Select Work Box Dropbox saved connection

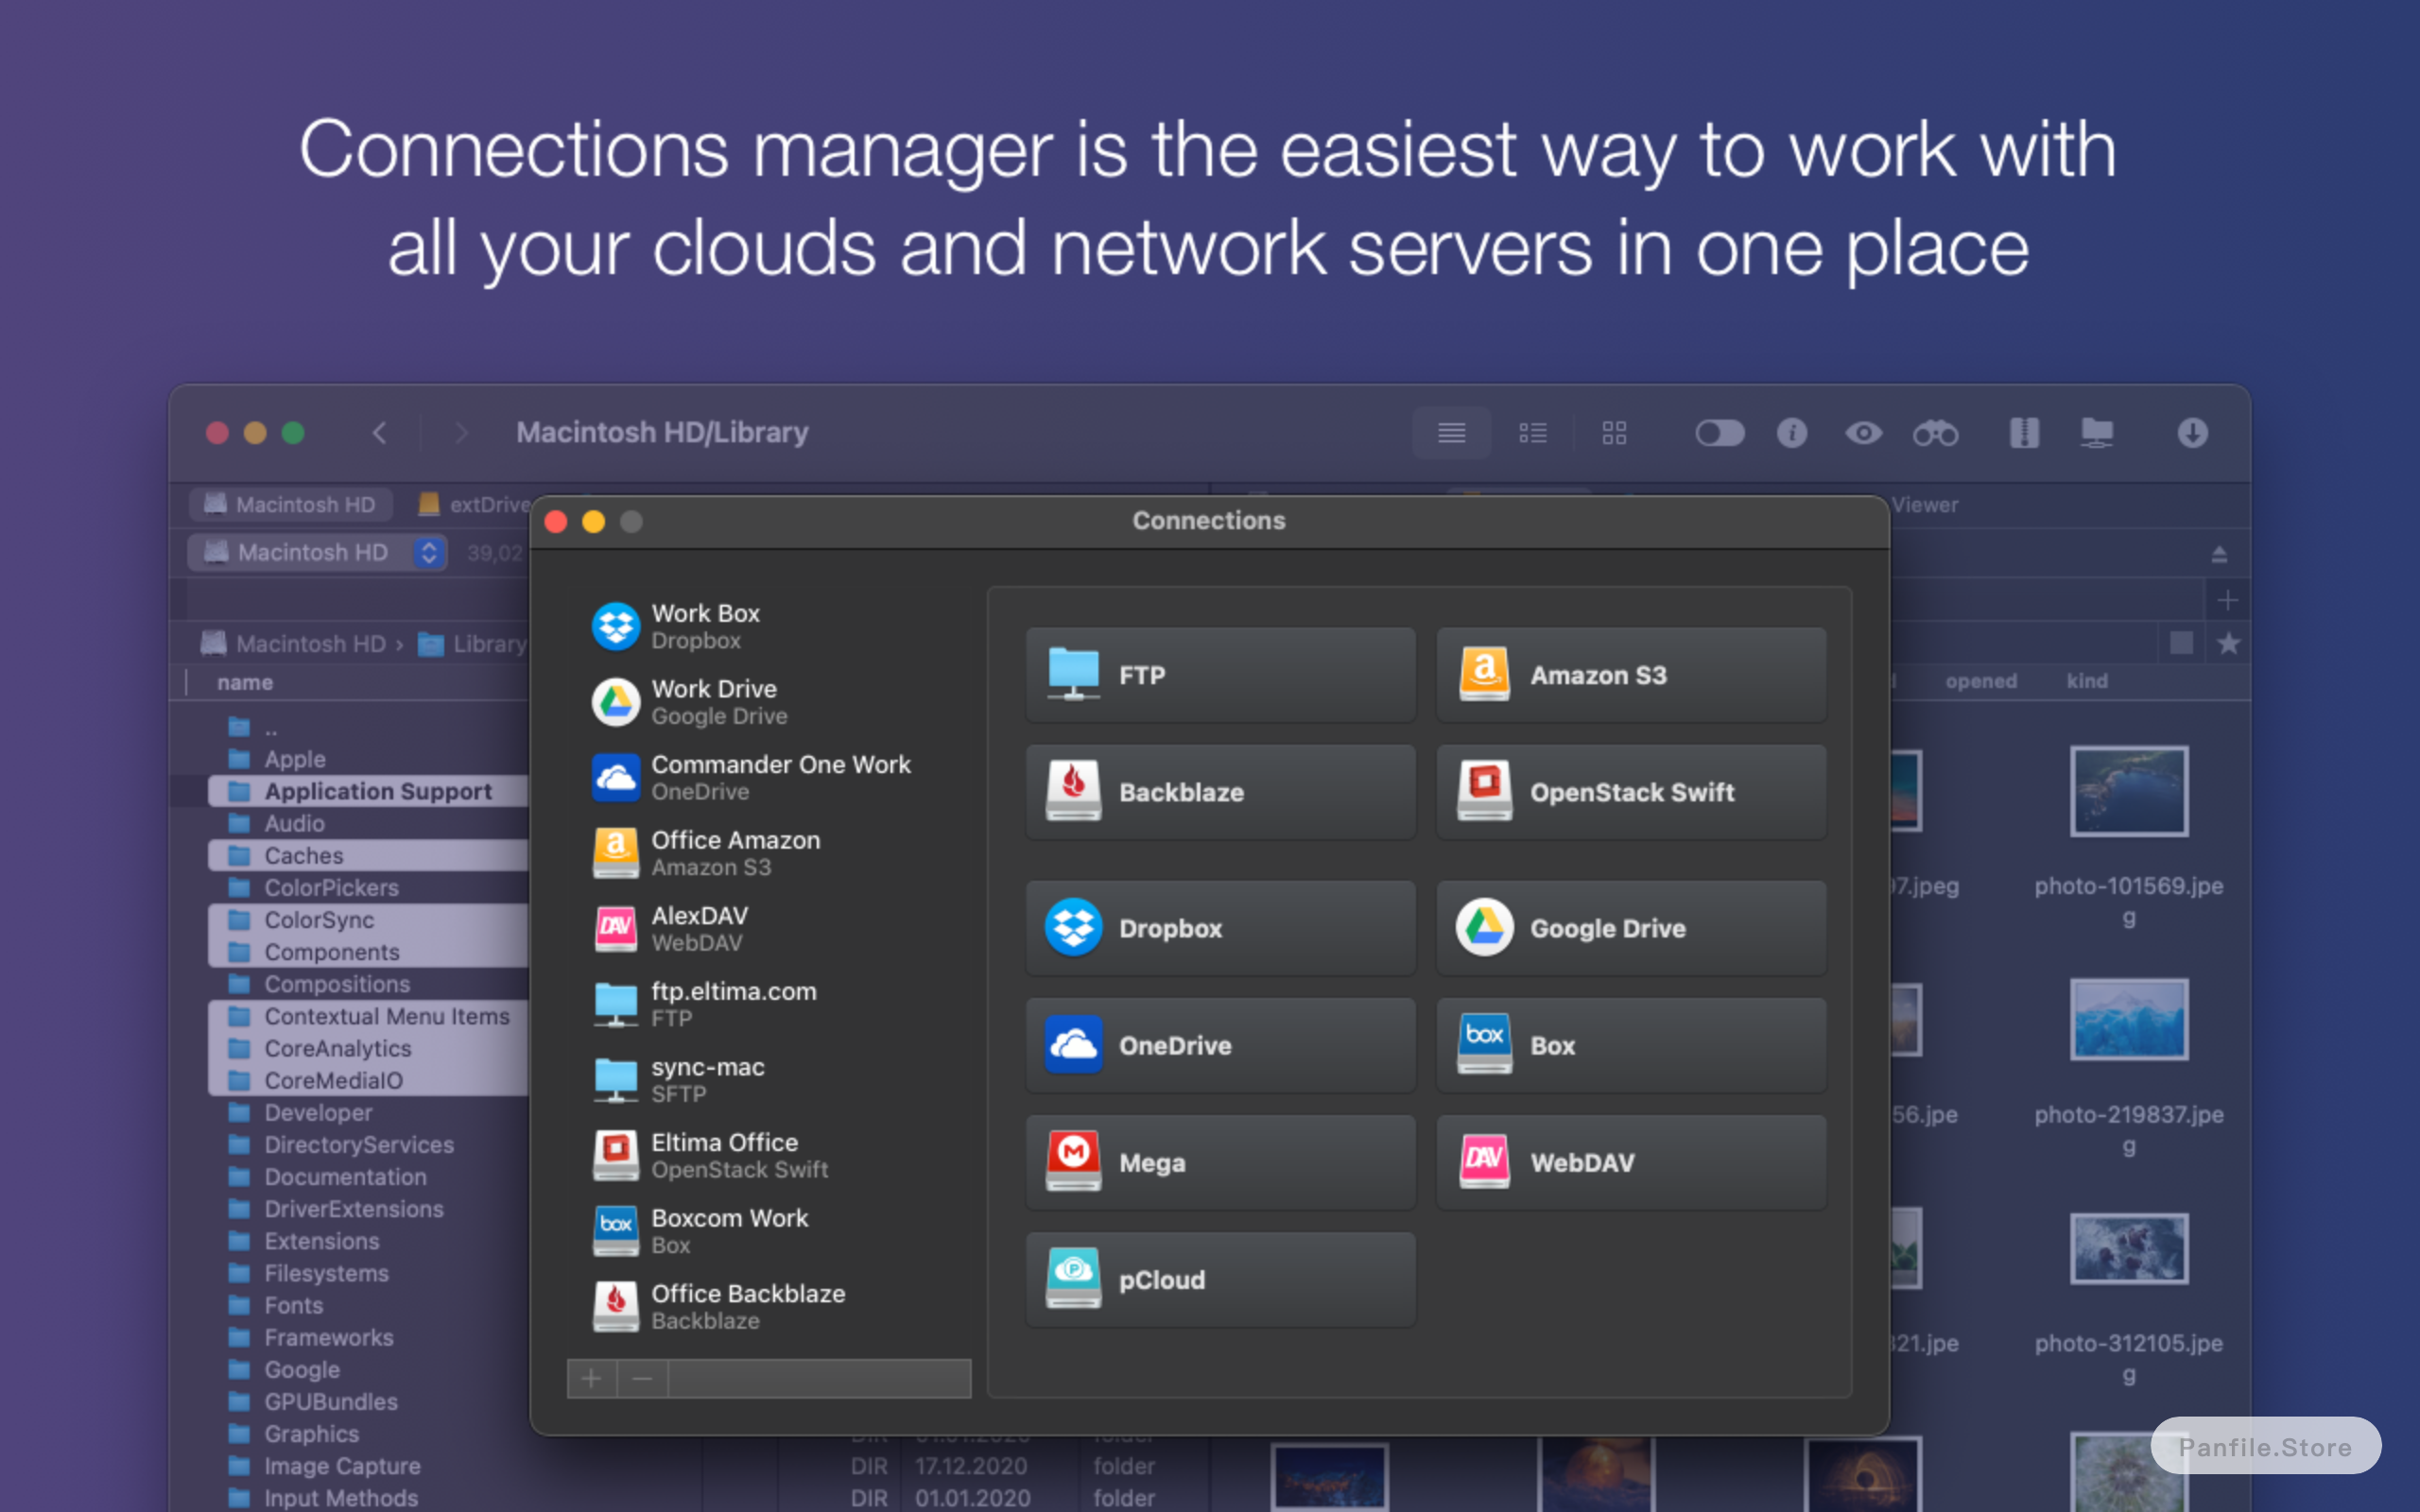(x=768, y=627)
